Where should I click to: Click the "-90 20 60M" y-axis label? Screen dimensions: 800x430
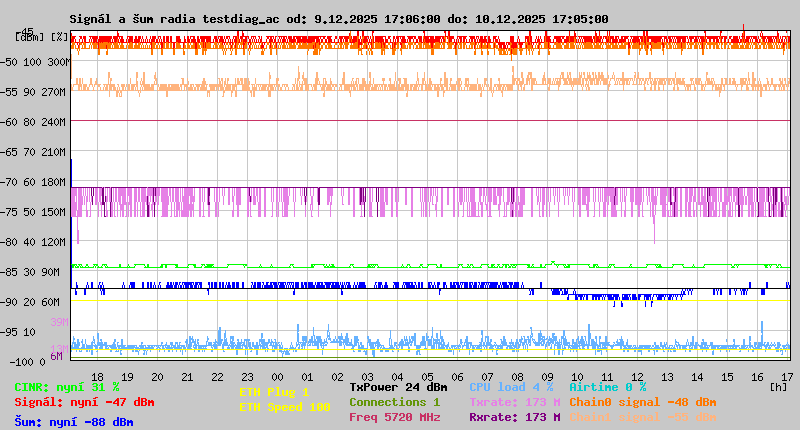31,302
